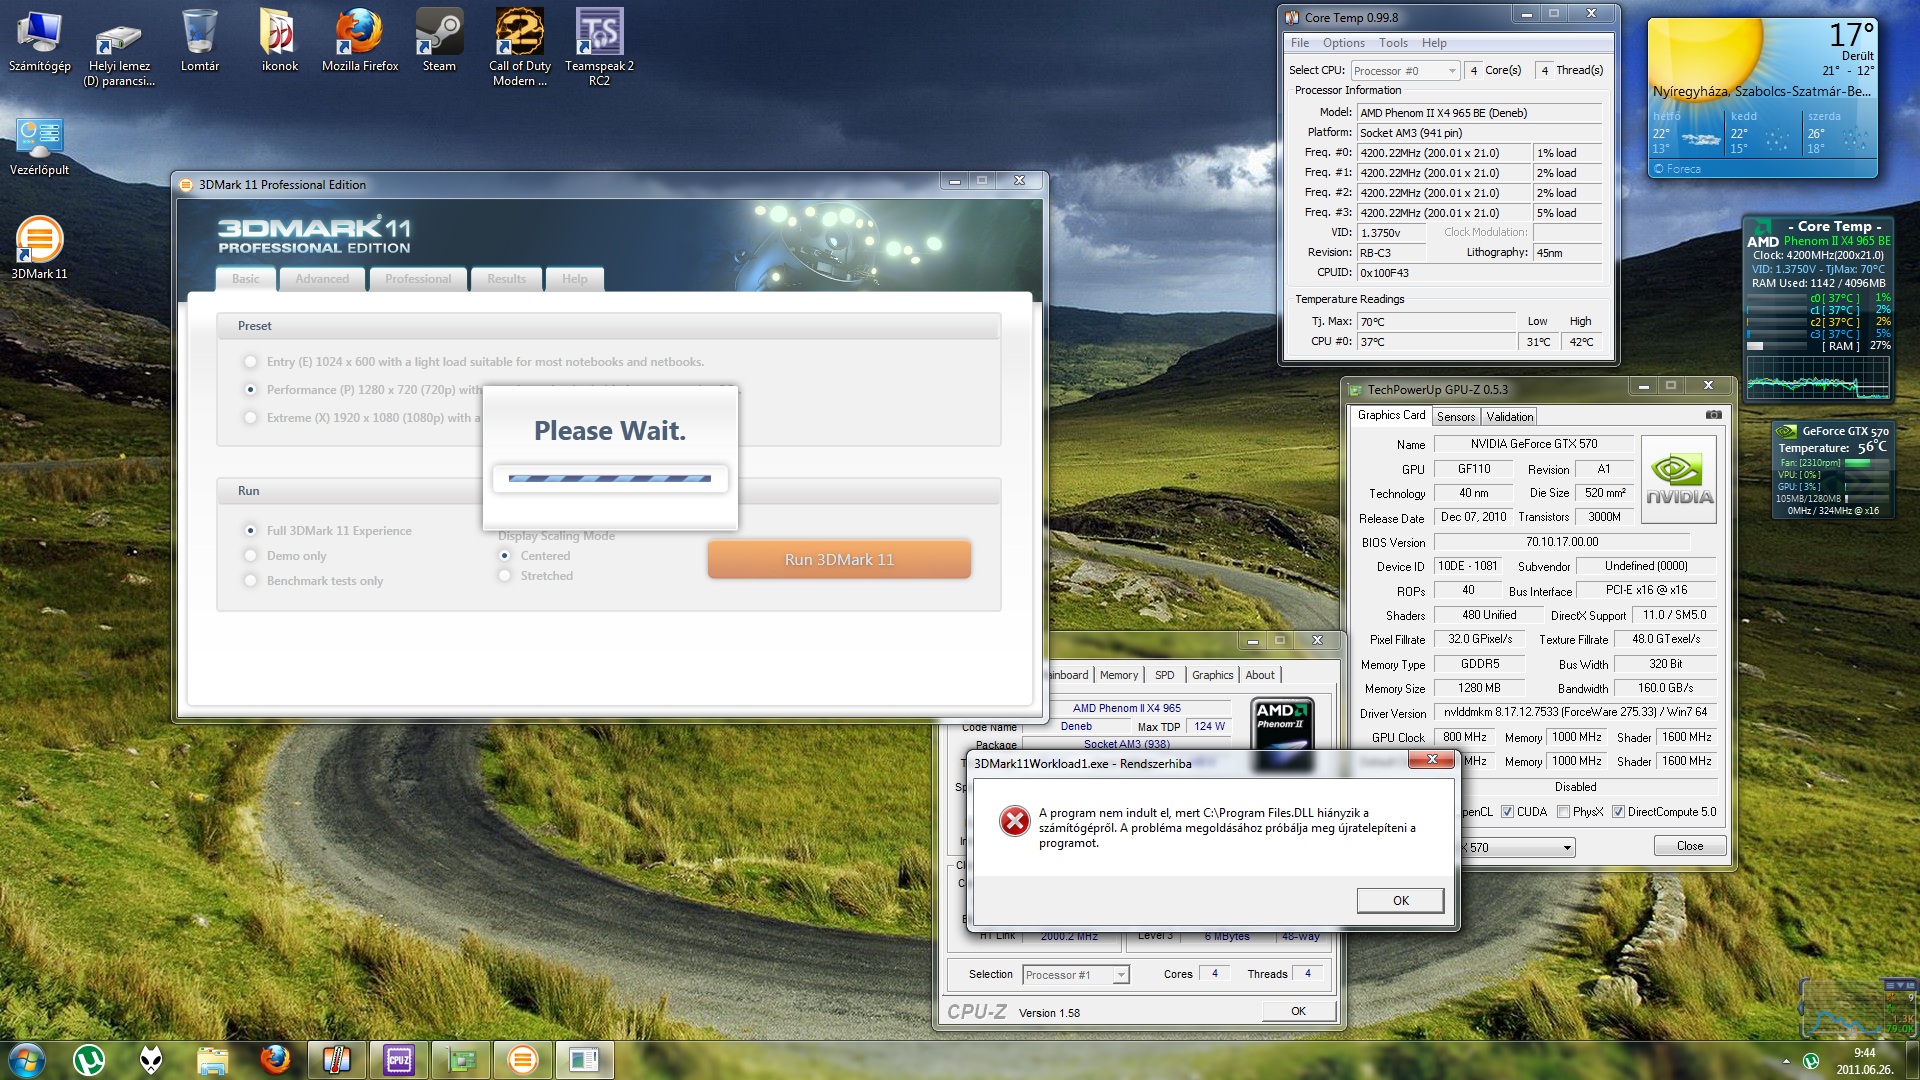1920x1080 pixels.
Task: Click the NVIDIA logo in GPU-Z
Action: 1679,479
